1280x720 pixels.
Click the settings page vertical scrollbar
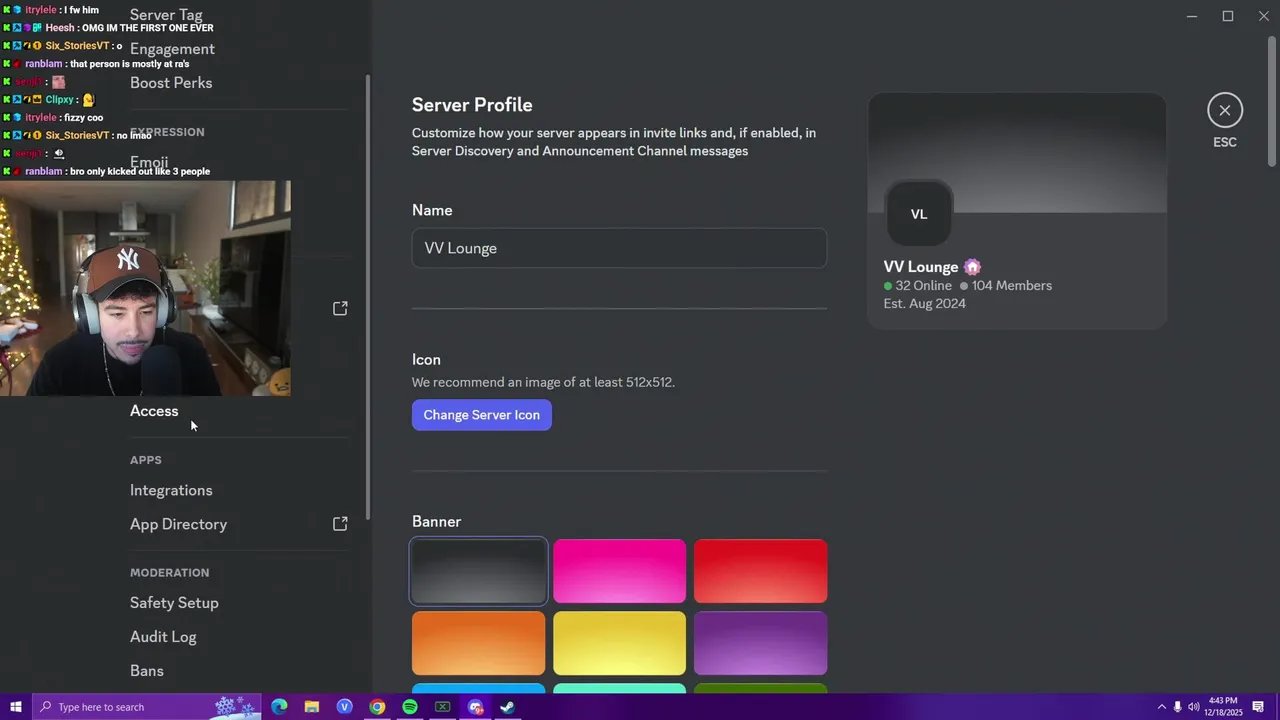pos(1272,100)
